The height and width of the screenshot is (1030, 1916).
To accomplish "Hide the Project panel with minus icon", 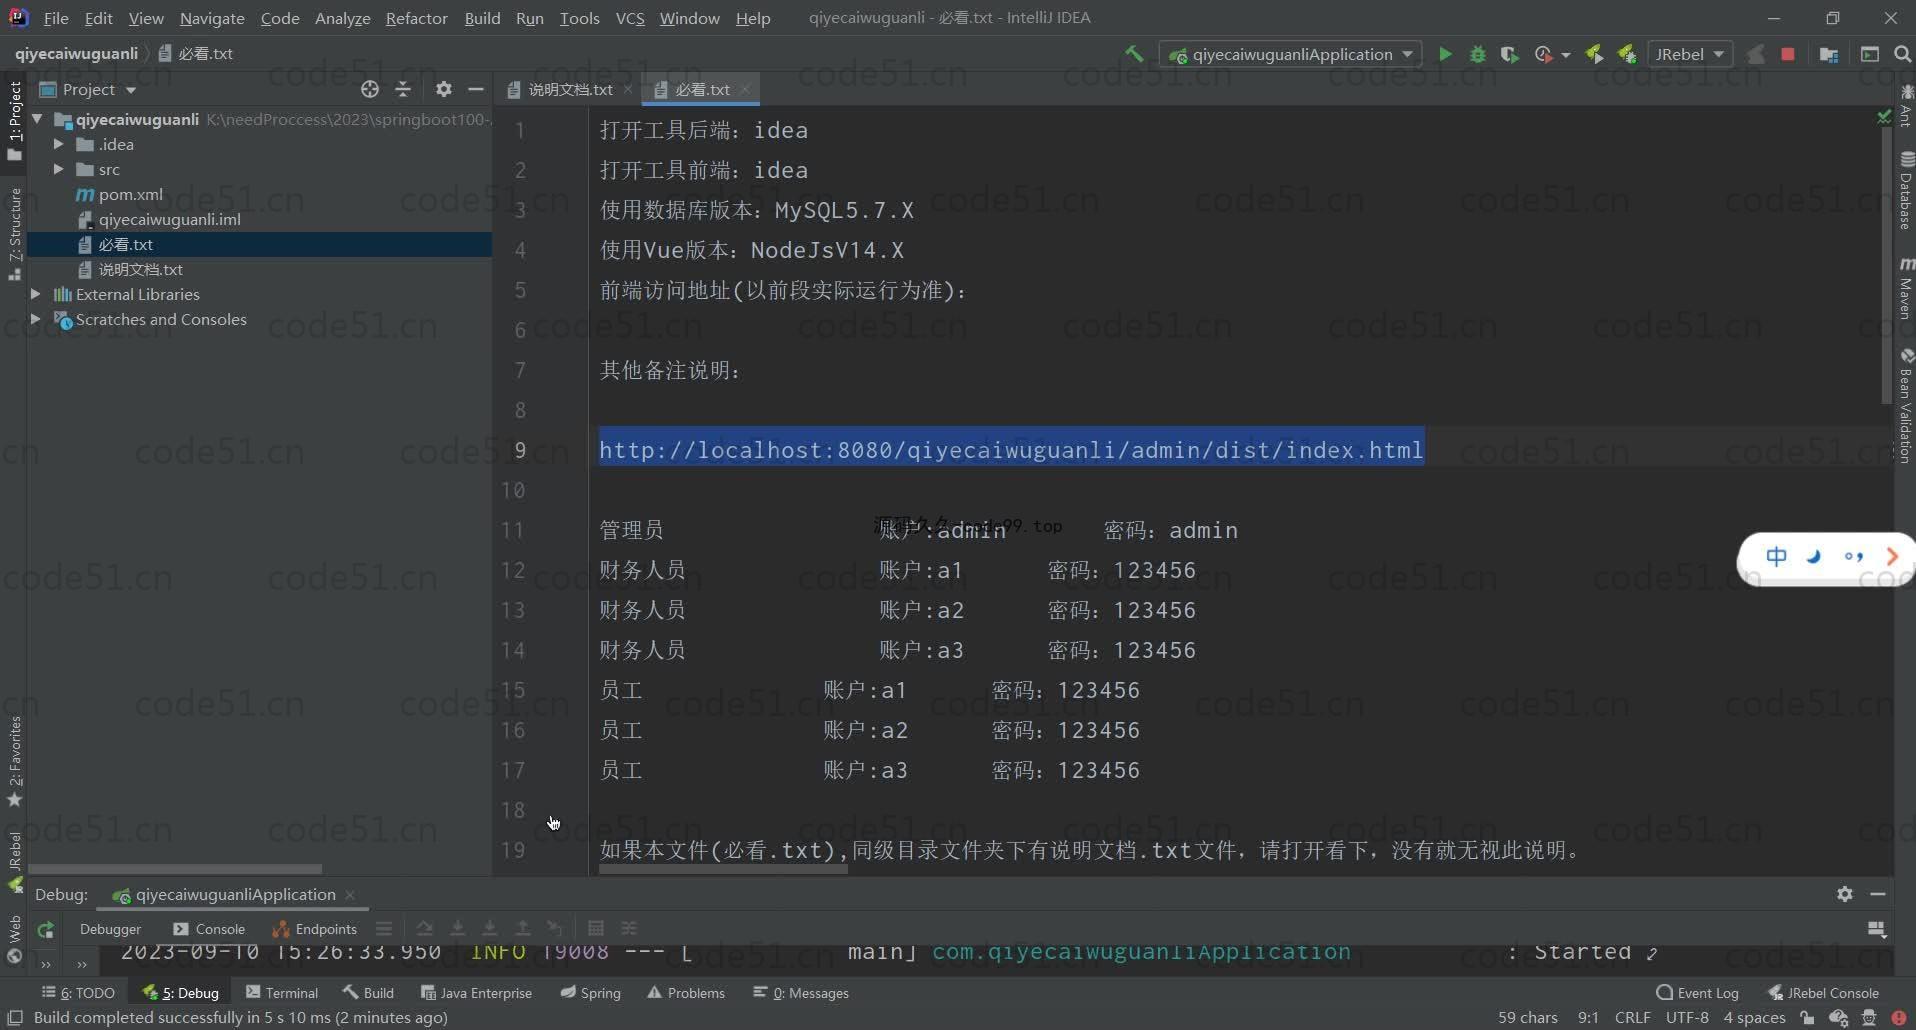I will coord(476,89).
